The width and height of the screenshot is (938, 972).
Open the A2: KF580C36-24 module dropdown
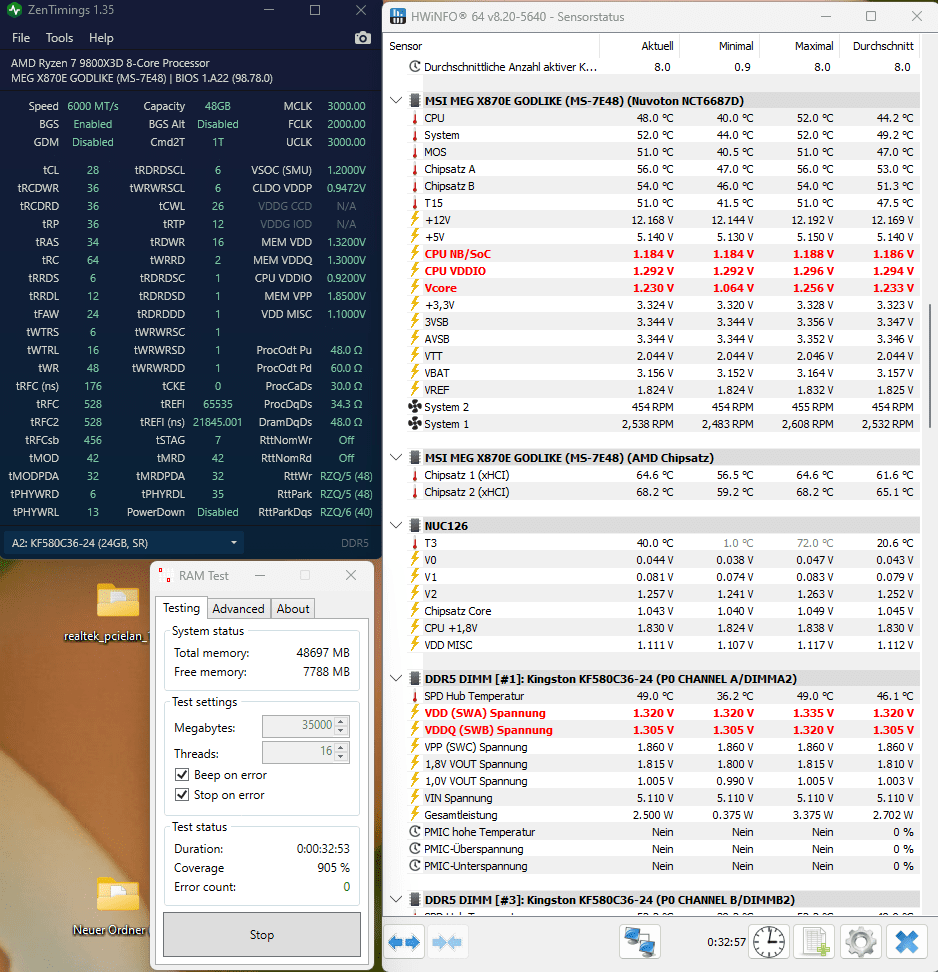coord(124,543)
